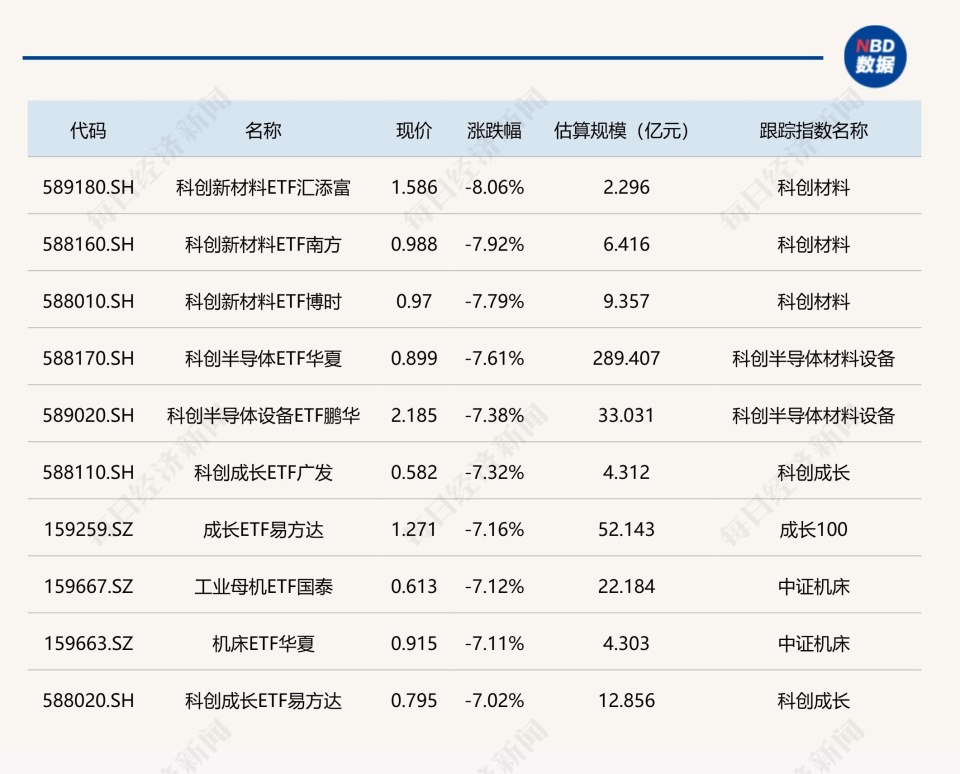
Task: Click the price 0.915
Action: (414, 643)
